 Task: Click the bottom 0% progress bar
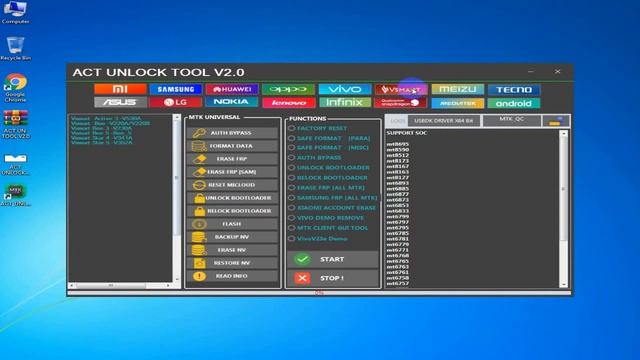319,293
